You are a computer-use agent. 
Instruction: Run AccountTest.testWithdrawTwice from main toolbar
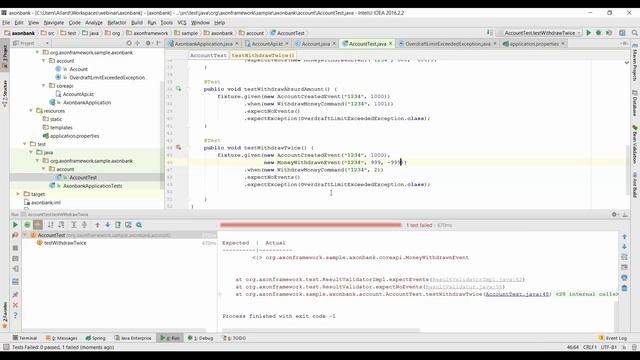(589, 33)
